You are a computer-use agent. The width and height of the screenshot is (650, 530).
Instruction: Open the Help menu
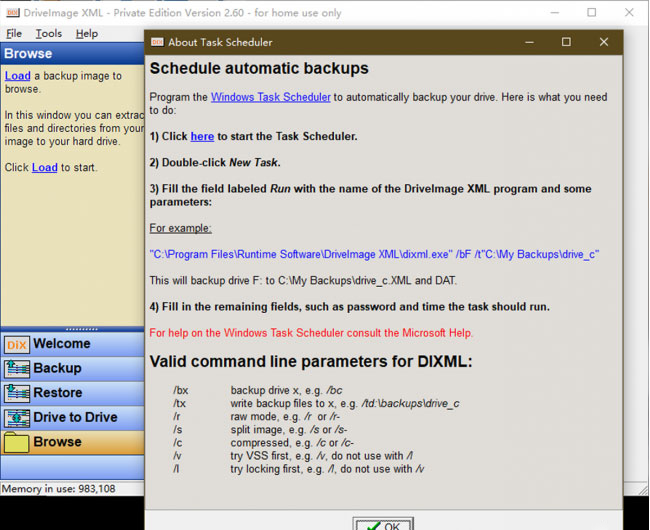87,34
